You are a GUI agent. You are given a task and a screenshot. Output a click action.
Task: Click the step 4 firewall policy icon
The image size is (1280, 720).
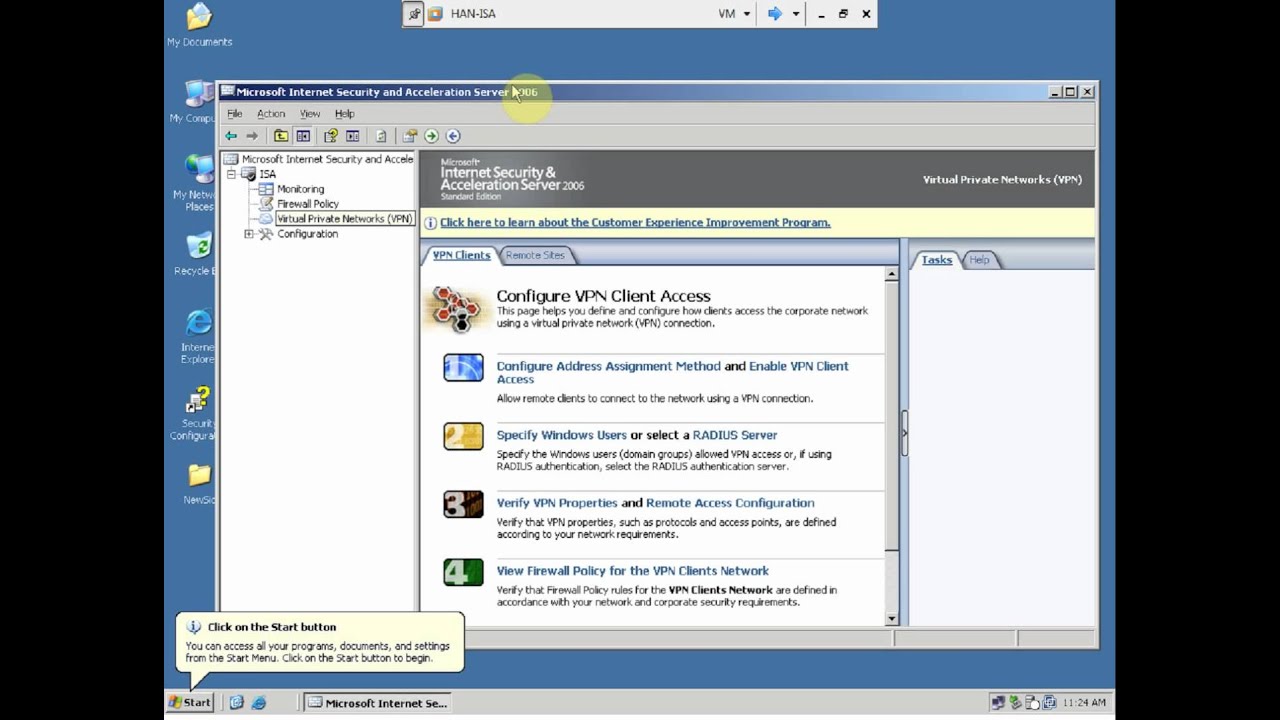coord(463,572)
